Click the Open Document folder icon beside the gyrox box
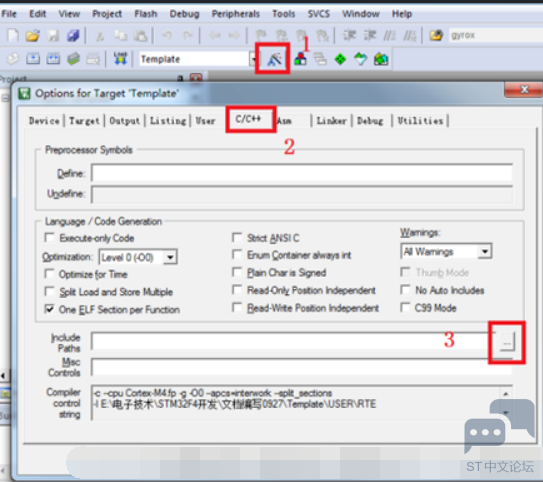Screen dimensions: 543x482 [x=436, y=35]
